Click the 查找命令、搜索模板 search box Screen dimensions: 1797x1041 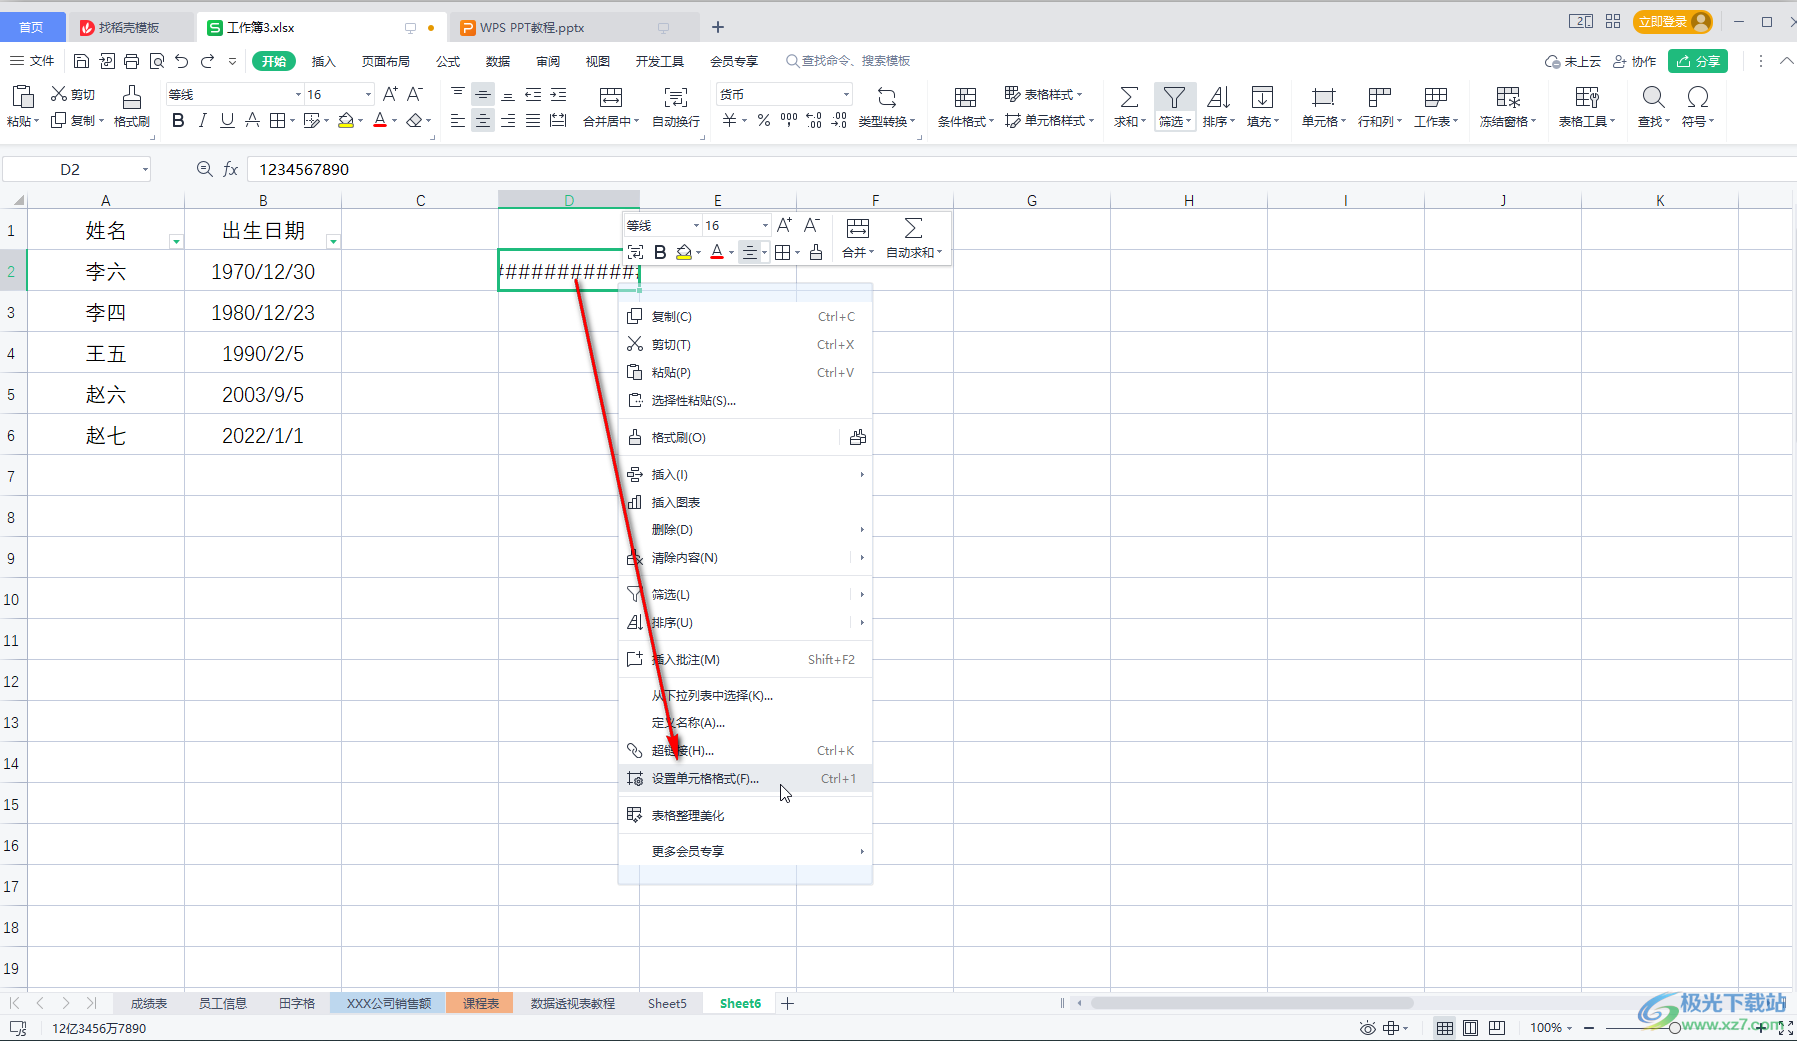pos(848,61)
